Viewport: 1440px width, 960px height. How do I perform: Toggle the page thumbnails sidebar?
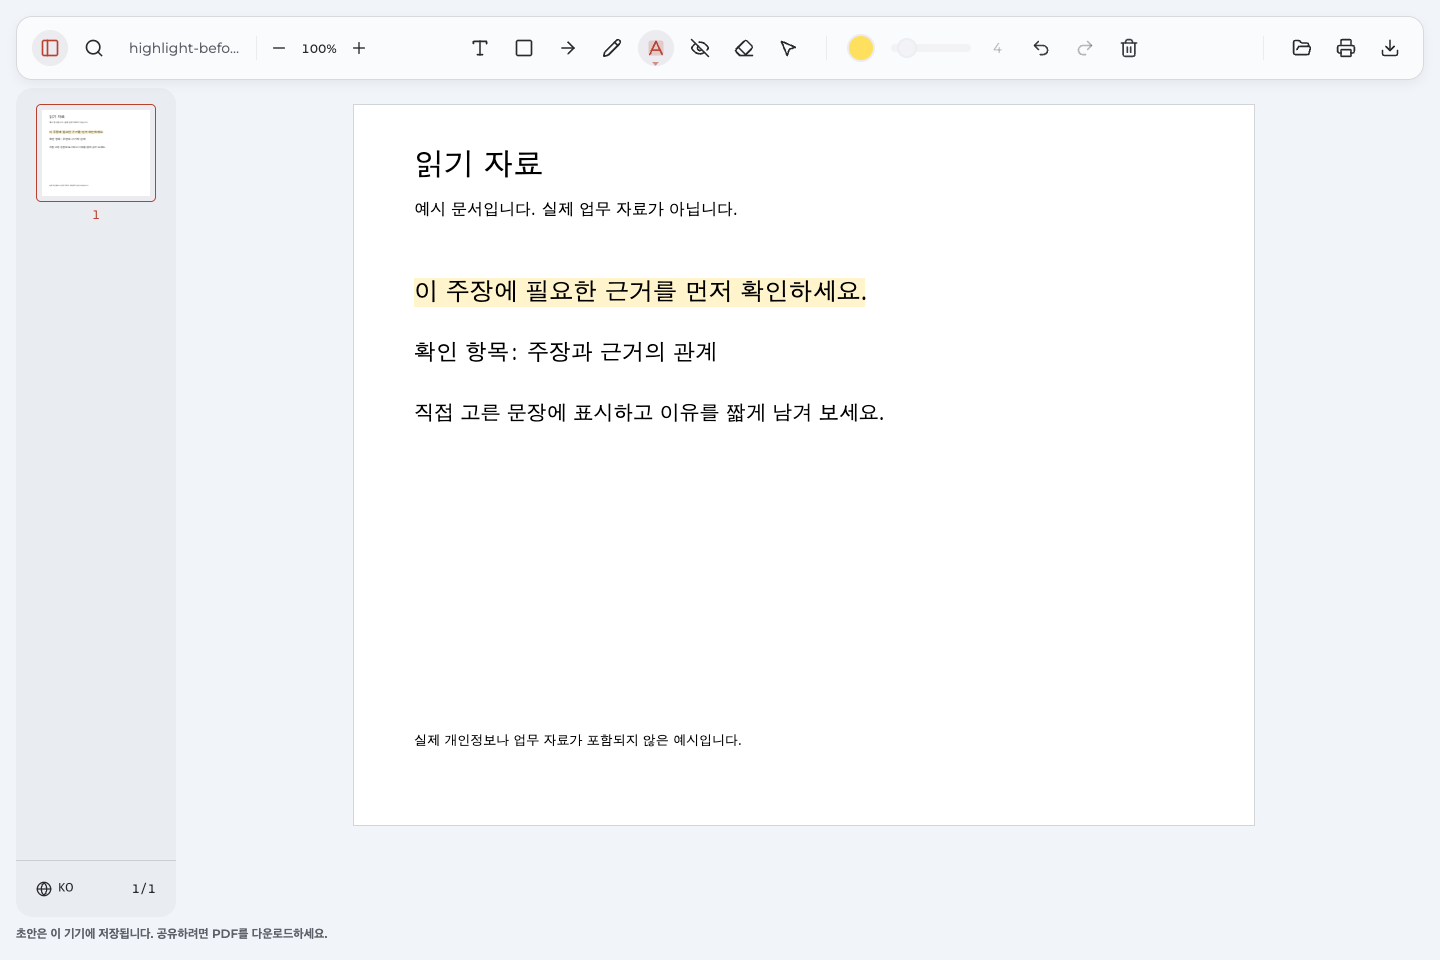[x=50, y=48]
